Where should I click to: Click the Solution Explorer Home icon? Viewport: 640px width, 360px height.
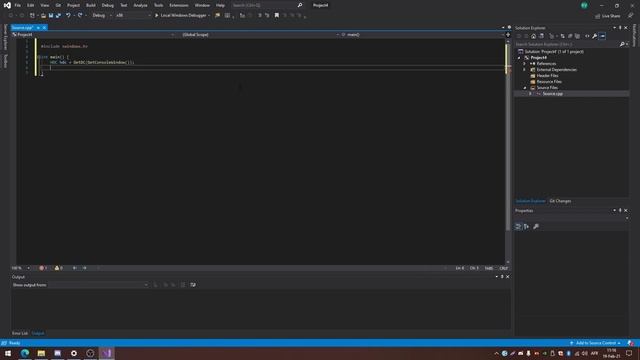pos(533,36)
